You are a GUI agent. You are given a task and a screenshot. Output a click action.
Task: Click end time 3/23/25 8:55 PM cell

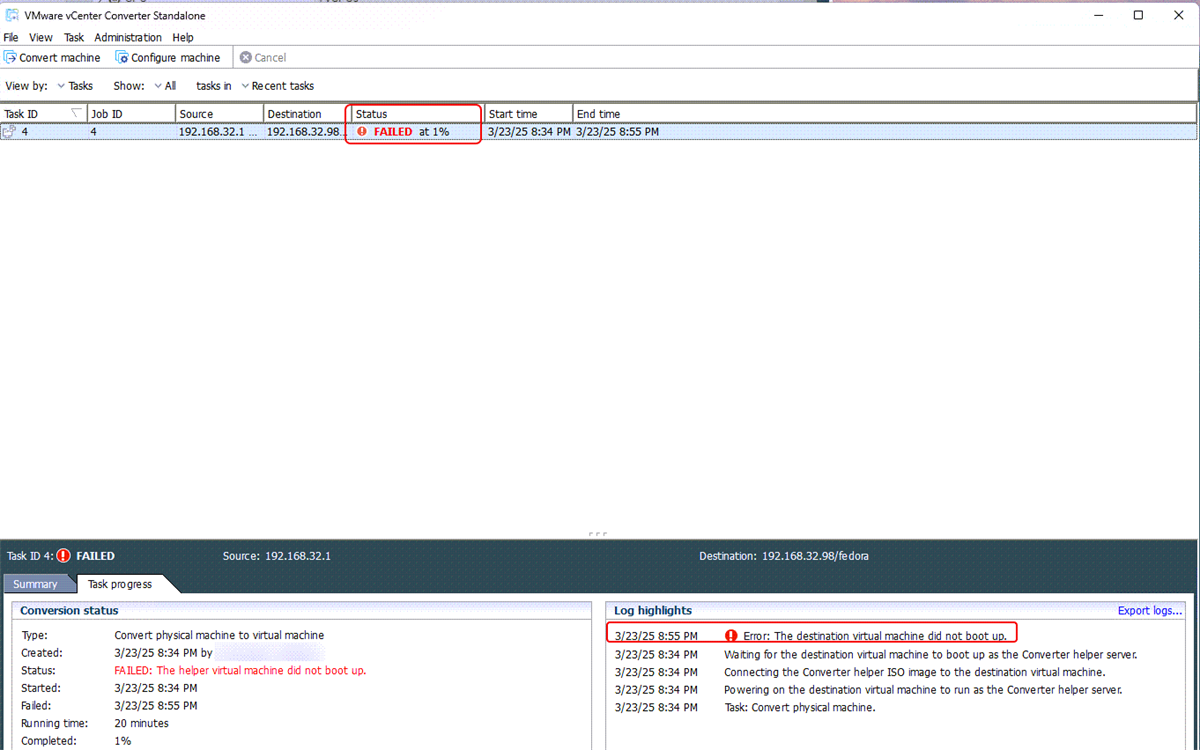tap(617, 131)
